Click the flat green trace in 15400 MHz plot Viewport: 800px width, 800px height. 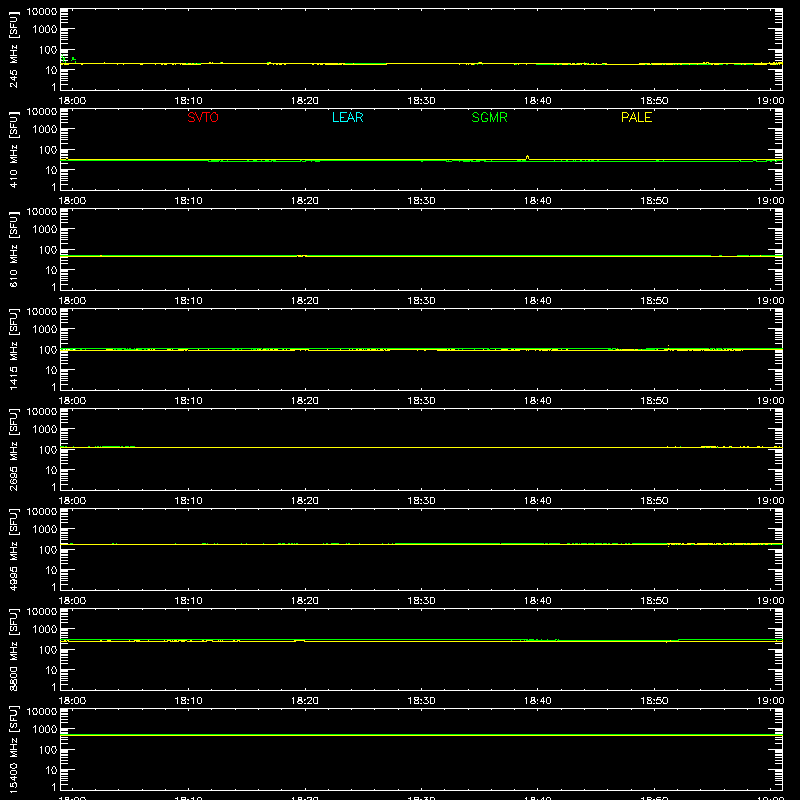(421, 735)
